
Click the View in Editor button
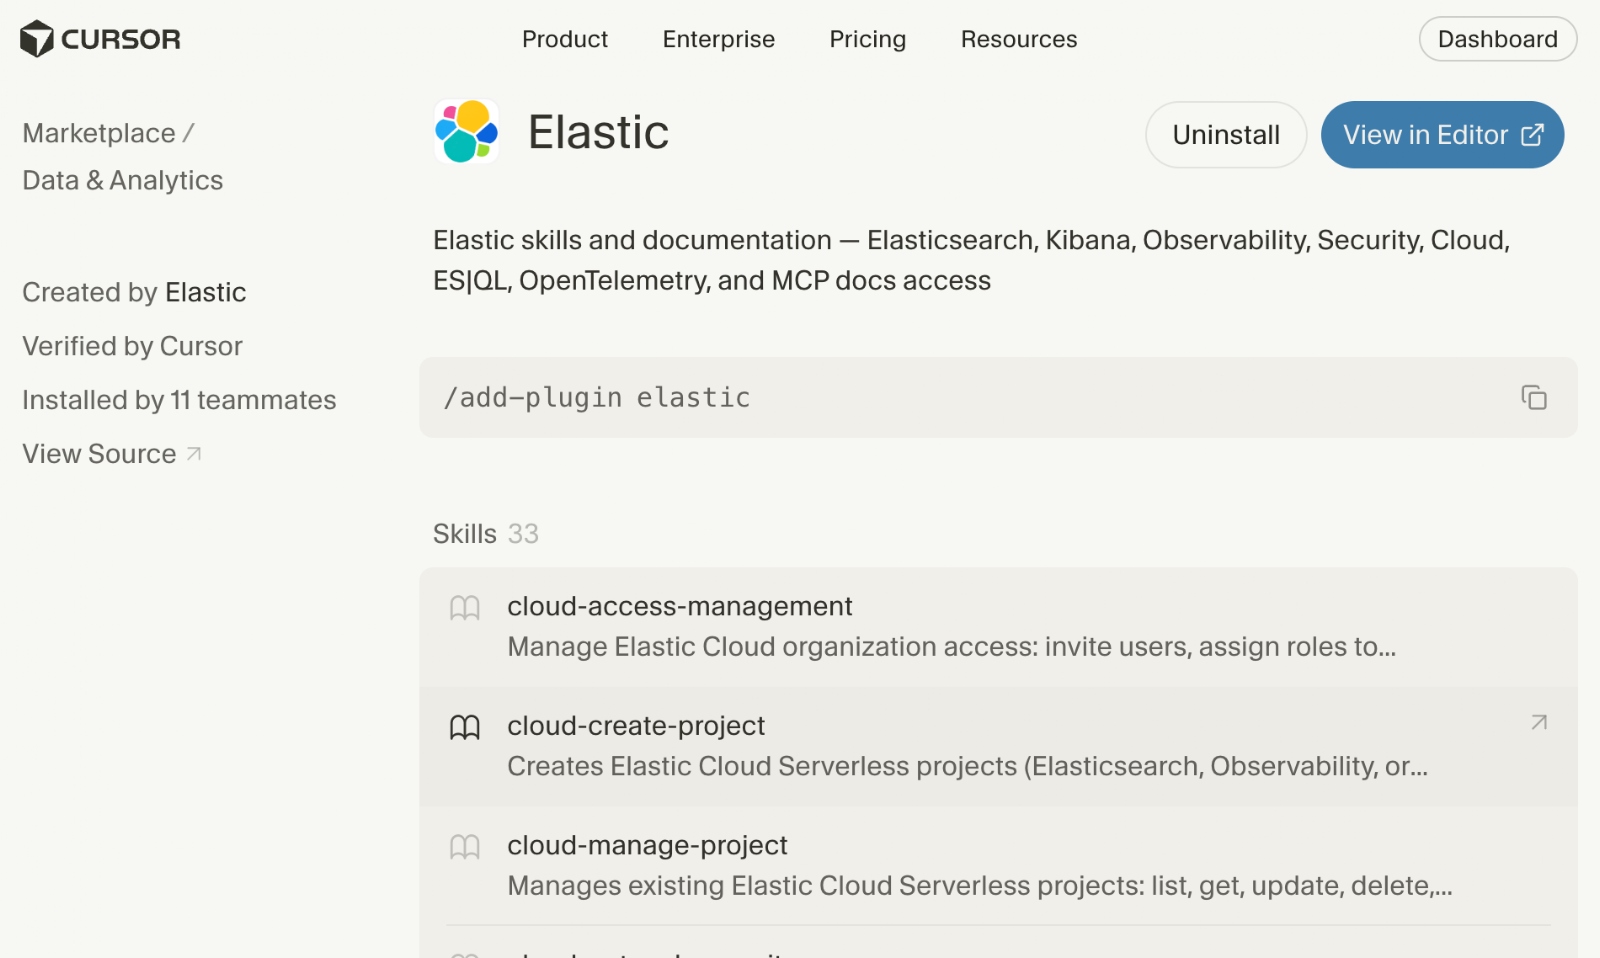[x=1426, y=134]
